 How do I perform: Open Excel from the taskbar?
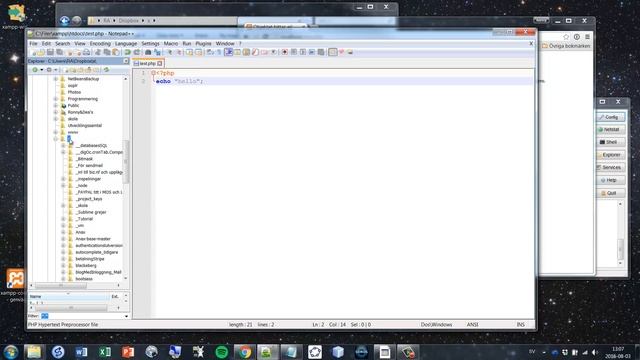(x=104, y=352)
